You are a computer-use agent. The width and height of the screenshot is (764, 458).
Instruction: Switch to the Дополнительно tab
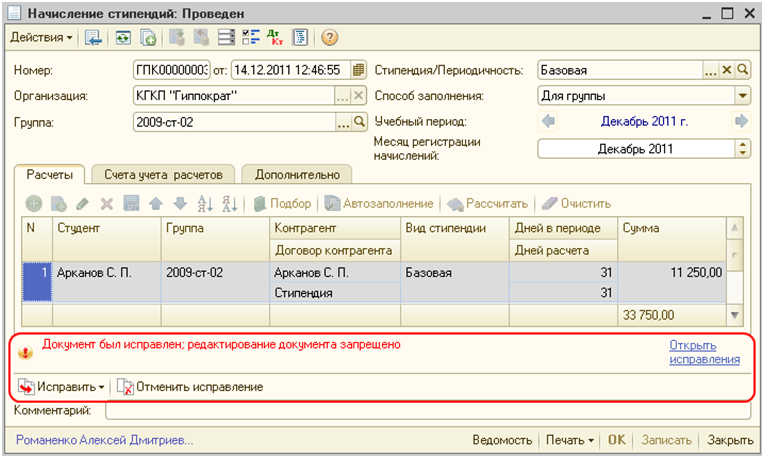[297, 173]
